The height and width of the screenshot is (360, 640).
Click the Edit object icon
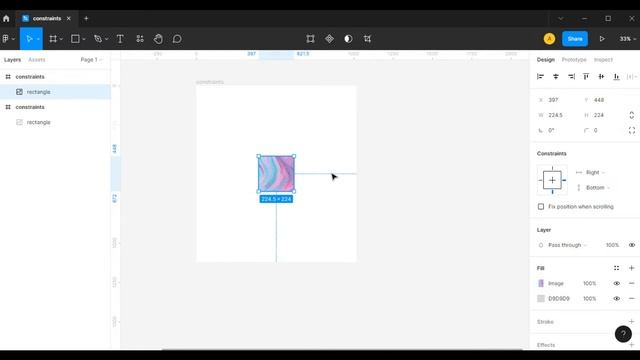click(310, 39)
